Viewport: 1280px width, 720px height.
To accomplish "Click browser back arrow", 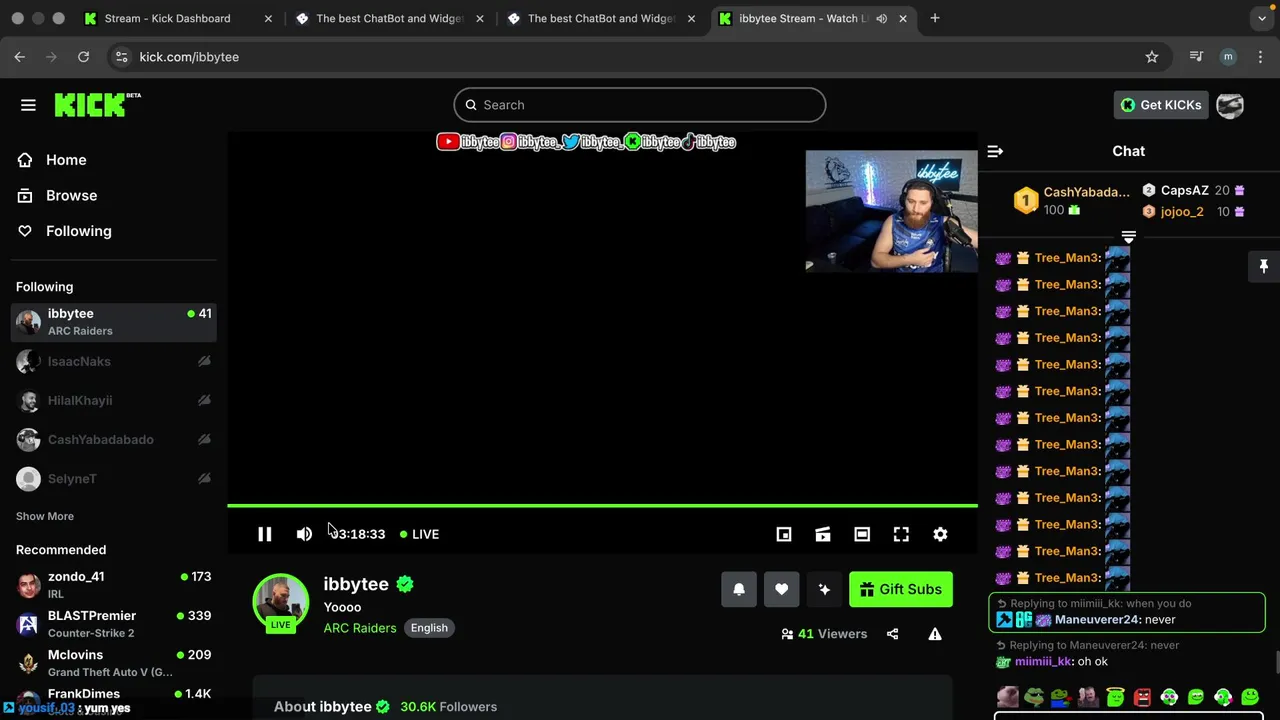I will tap(20, 57).
